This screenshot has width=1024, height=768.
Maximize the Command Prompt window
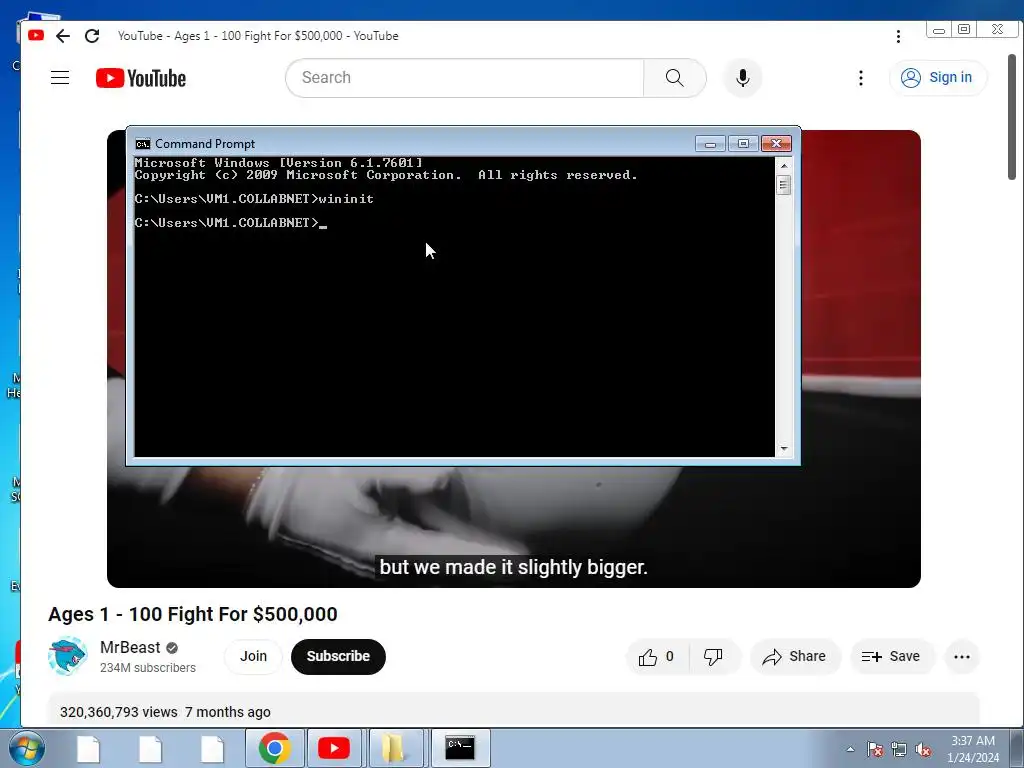[x=743, y=144]
